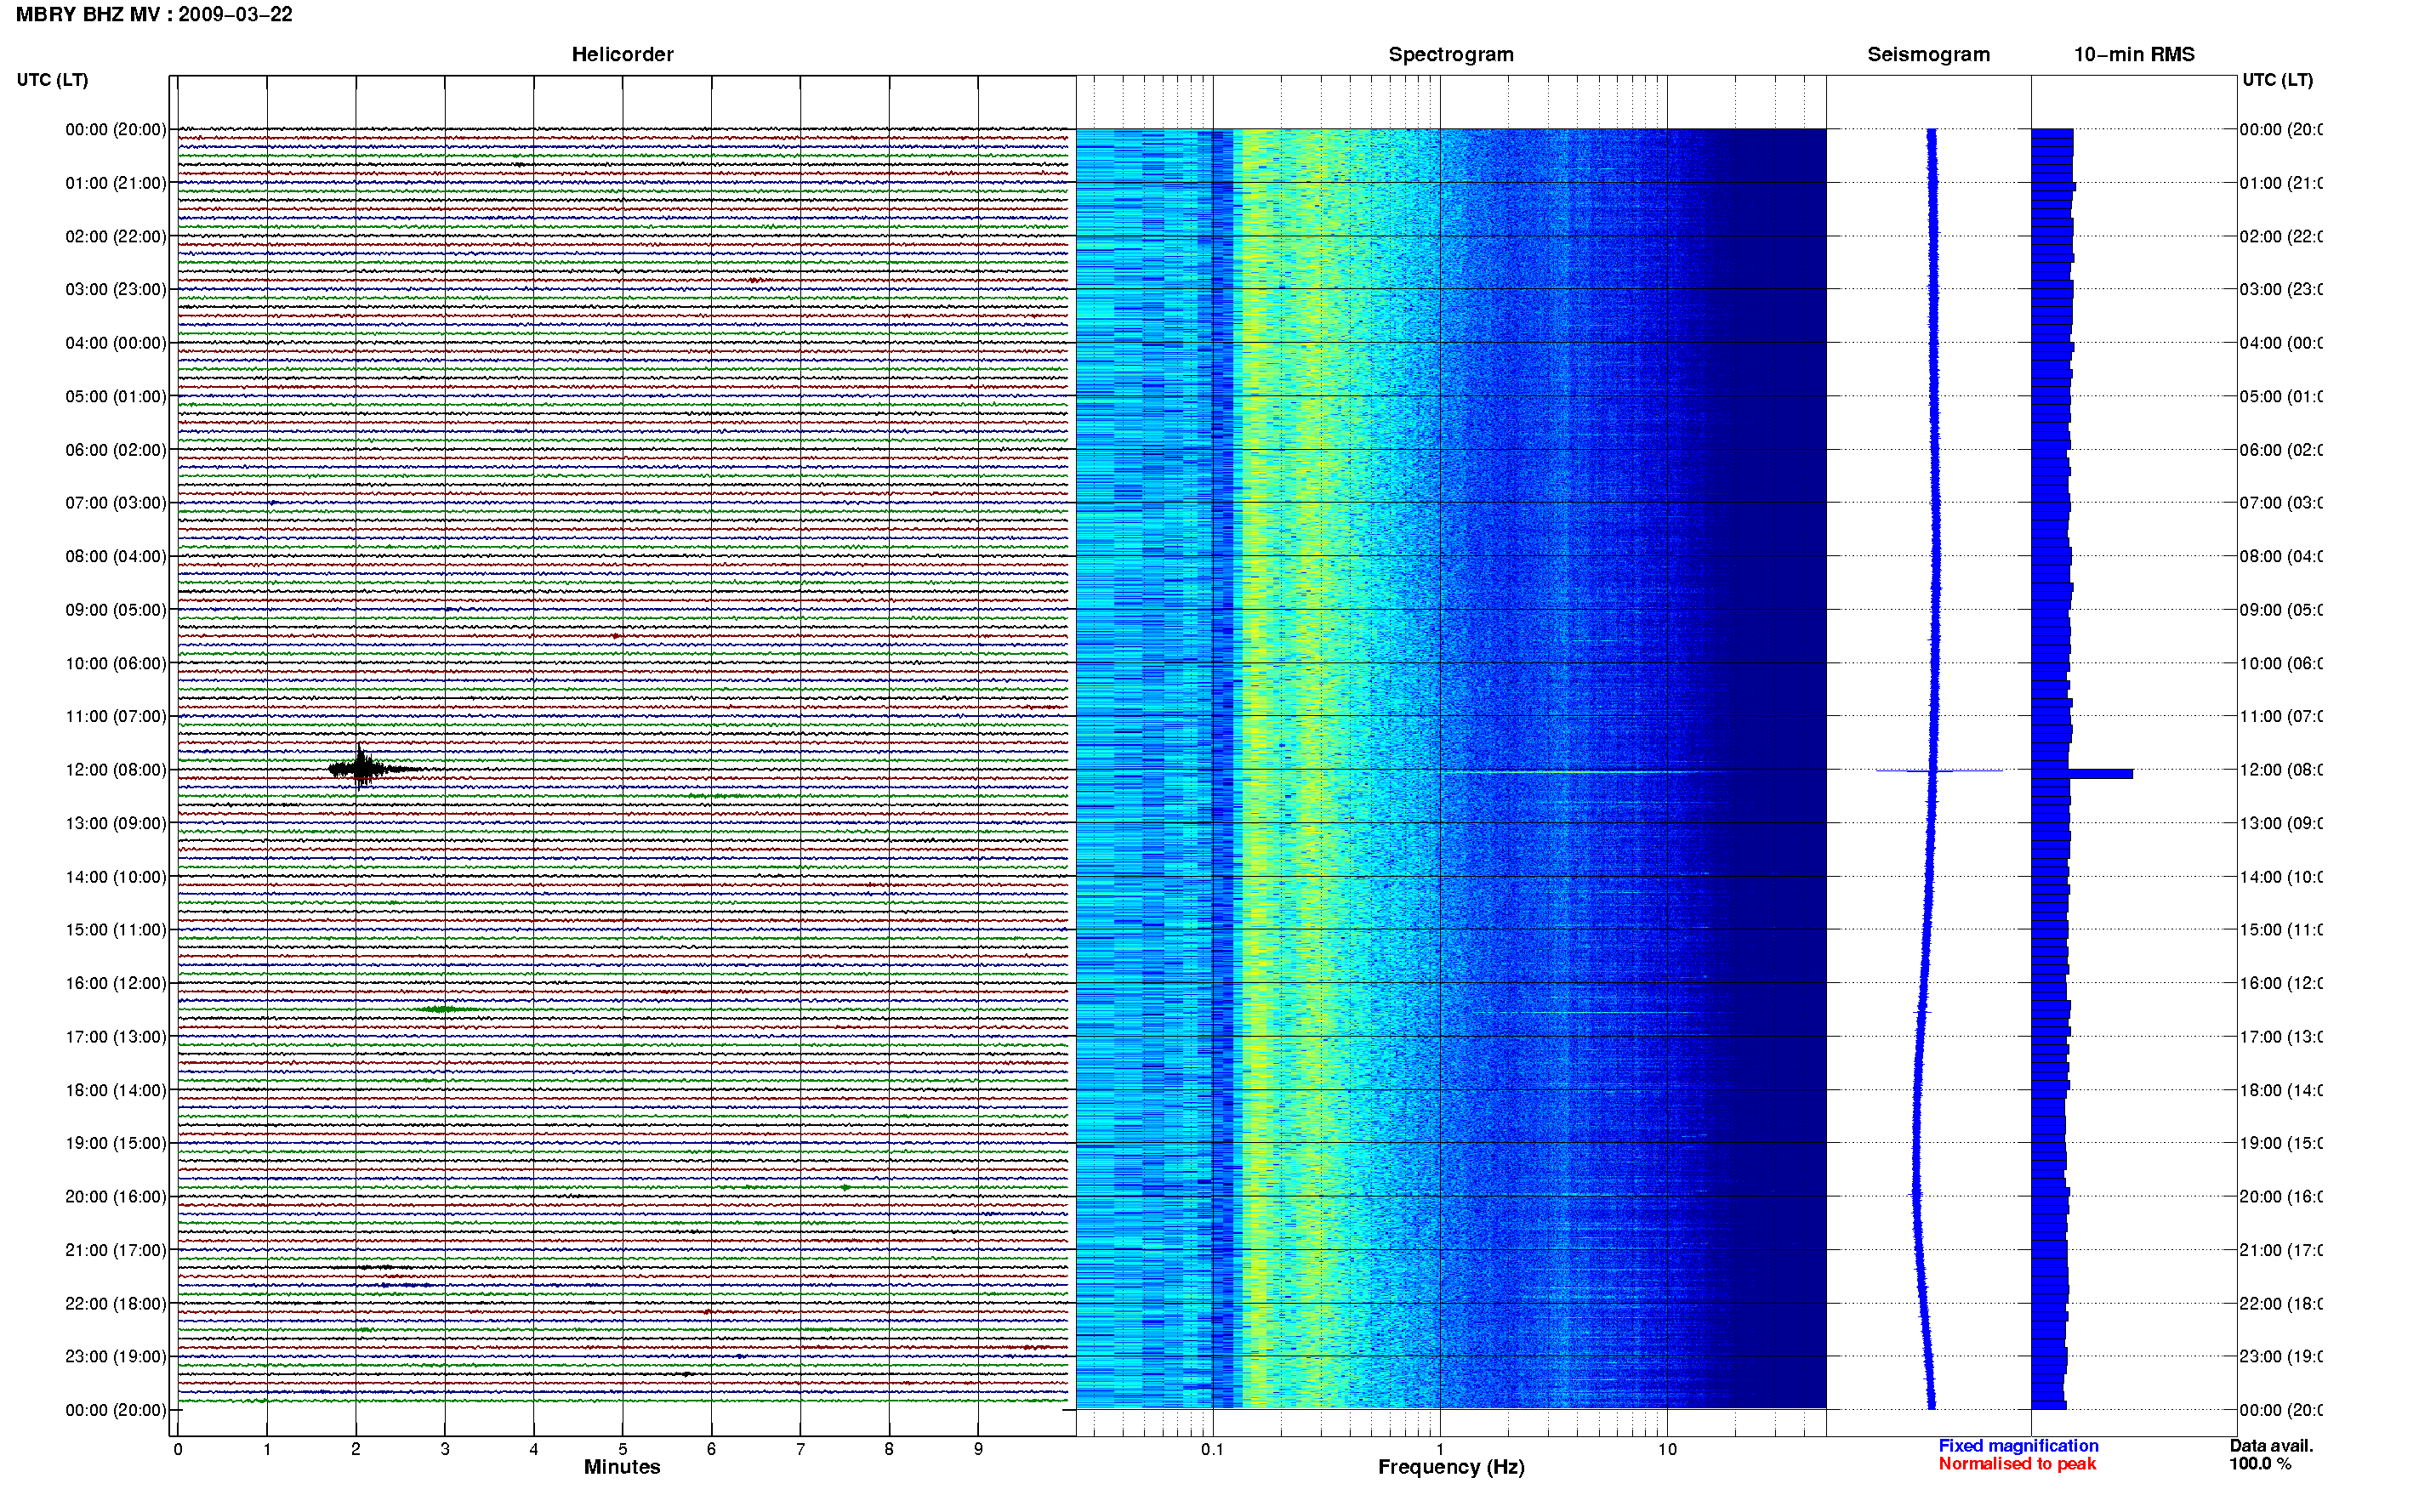This screenshot has width=2419, height=1512.
Task: Click the left '18:00 (14:00)' time label
Action: coord(116,1090)
